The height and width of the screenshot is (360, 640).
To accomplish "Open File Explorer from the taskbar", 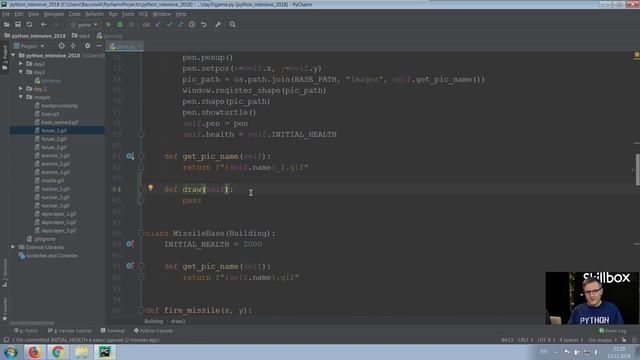I will (81, 352).
